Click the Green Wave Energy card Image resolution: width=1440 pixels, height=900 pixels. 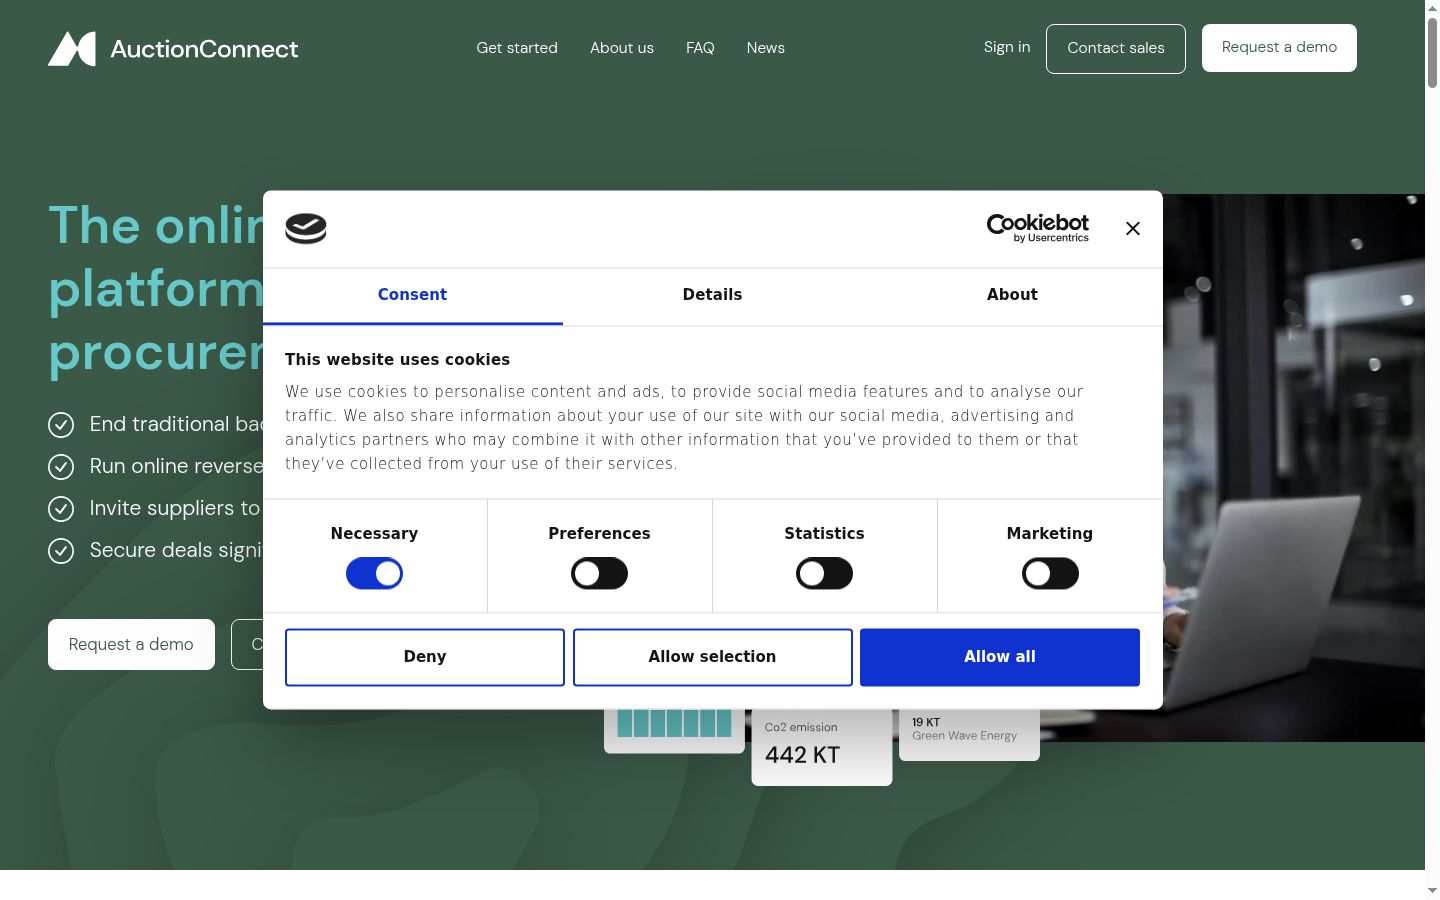click(969, 735)
